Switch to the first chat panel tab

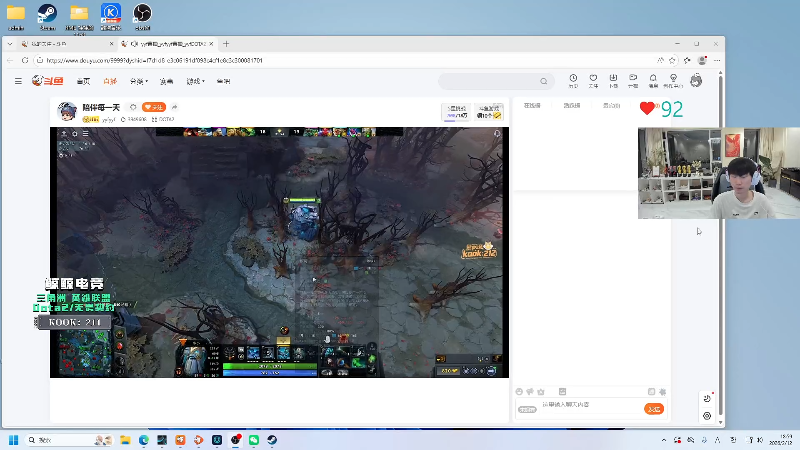coord(532,106)
